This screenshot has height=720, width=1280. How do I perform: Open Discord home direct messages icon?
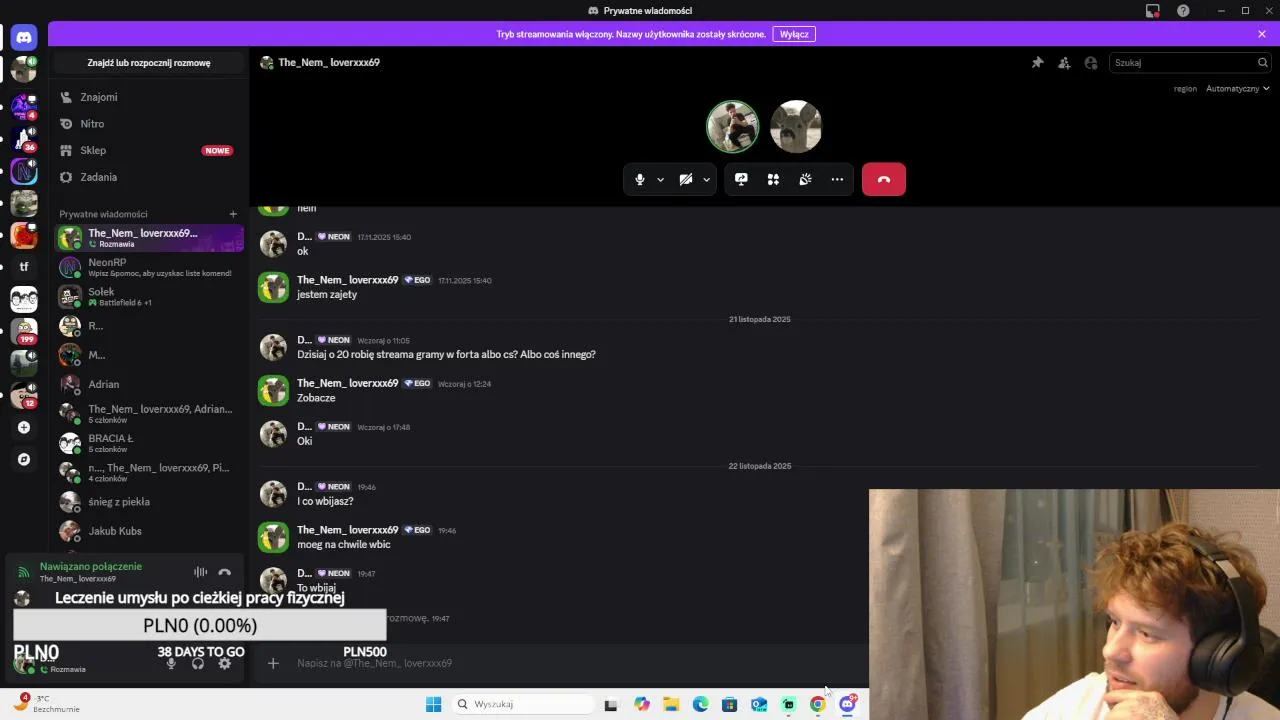point(24,37)
